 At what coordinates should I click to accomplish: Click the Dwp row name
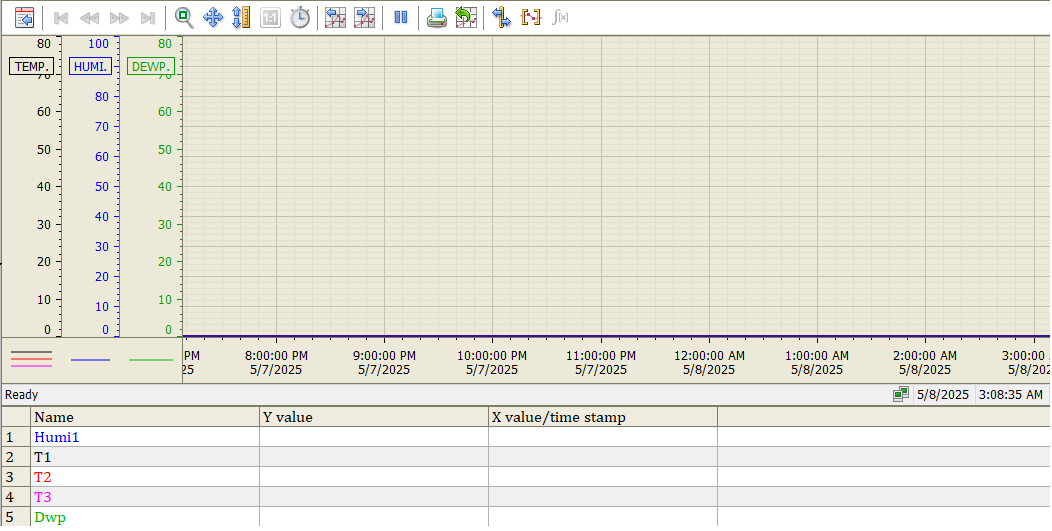(46, 517)
